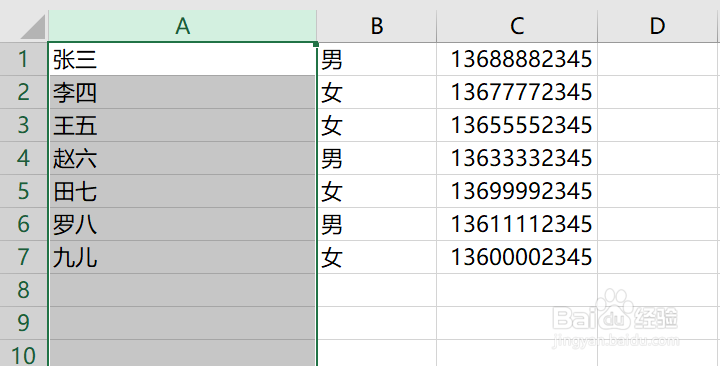
Task: Select row 10 header
Action: pos(24,353)
